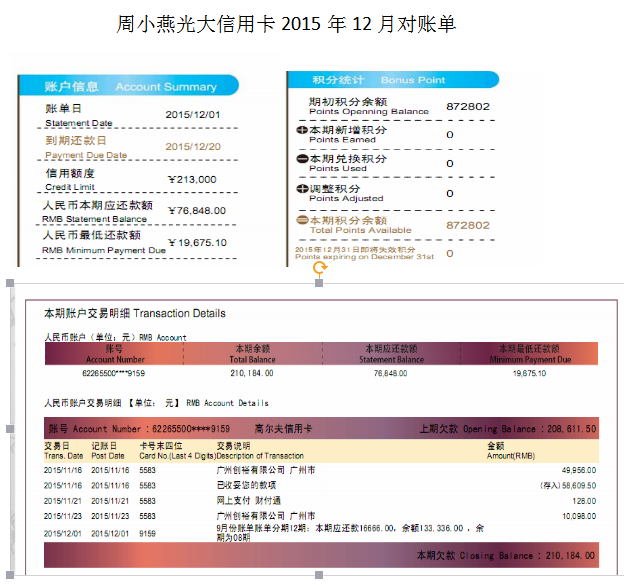Image resolution: width=624 pixels, height=585 pixels.
Task: Click the bottom-left corner resize handle
Action: tap(11, 575)
